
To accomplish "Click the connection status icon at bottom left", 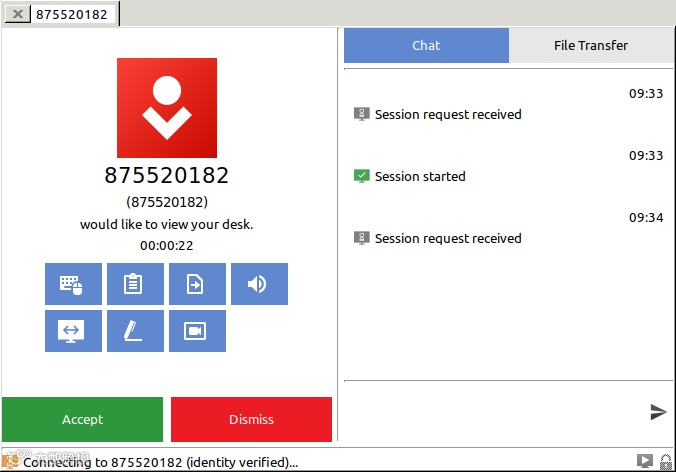I will click(x=11, y=461).
